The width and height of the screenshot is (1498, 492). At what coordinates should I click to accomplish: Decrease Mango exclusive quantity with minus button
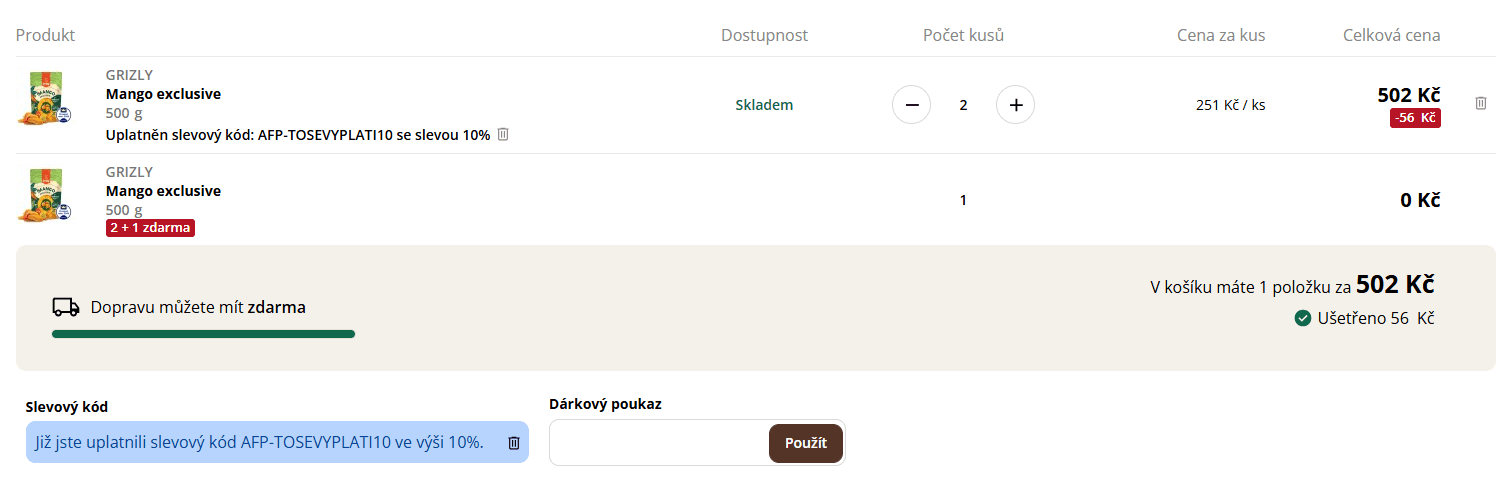pos(911,105)
